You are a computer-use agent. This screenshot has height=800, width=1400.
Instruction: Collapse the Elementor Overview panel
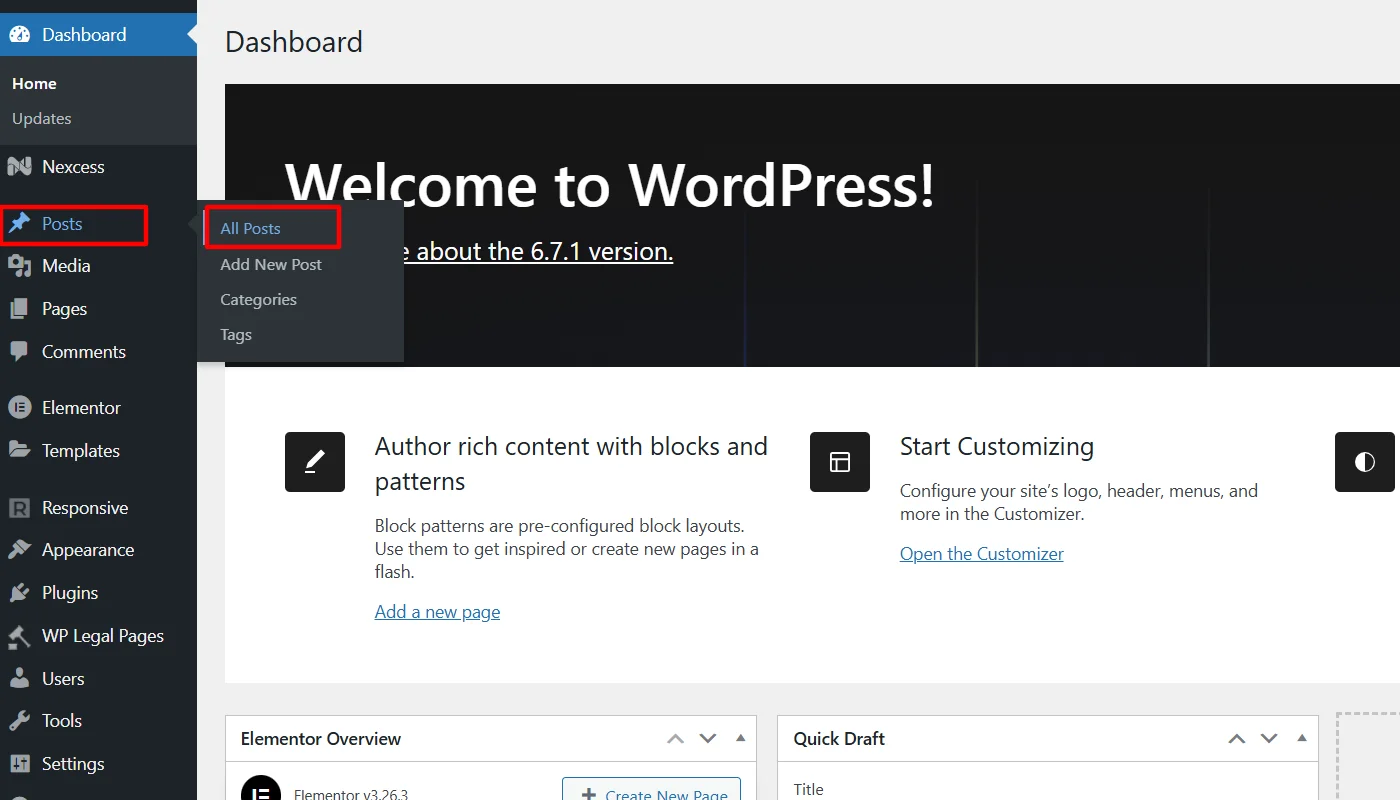(740, 739)
